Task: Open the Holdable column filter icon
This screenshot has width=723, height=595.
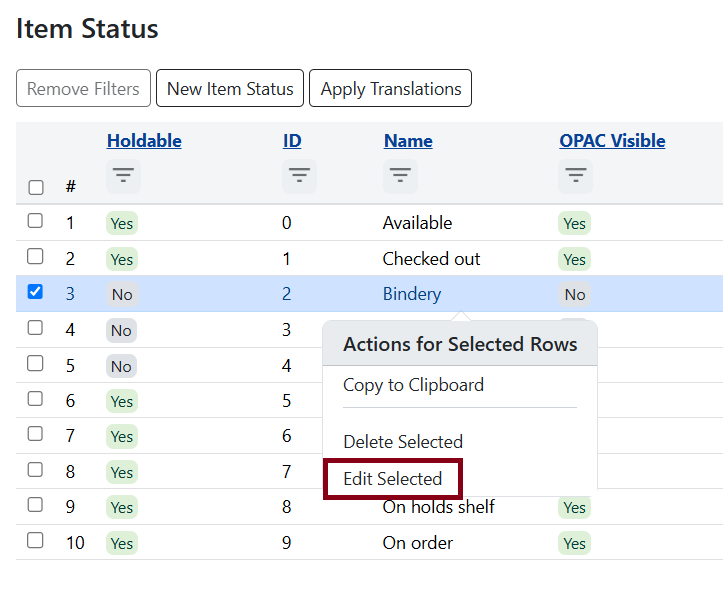Action: (123, 176)
